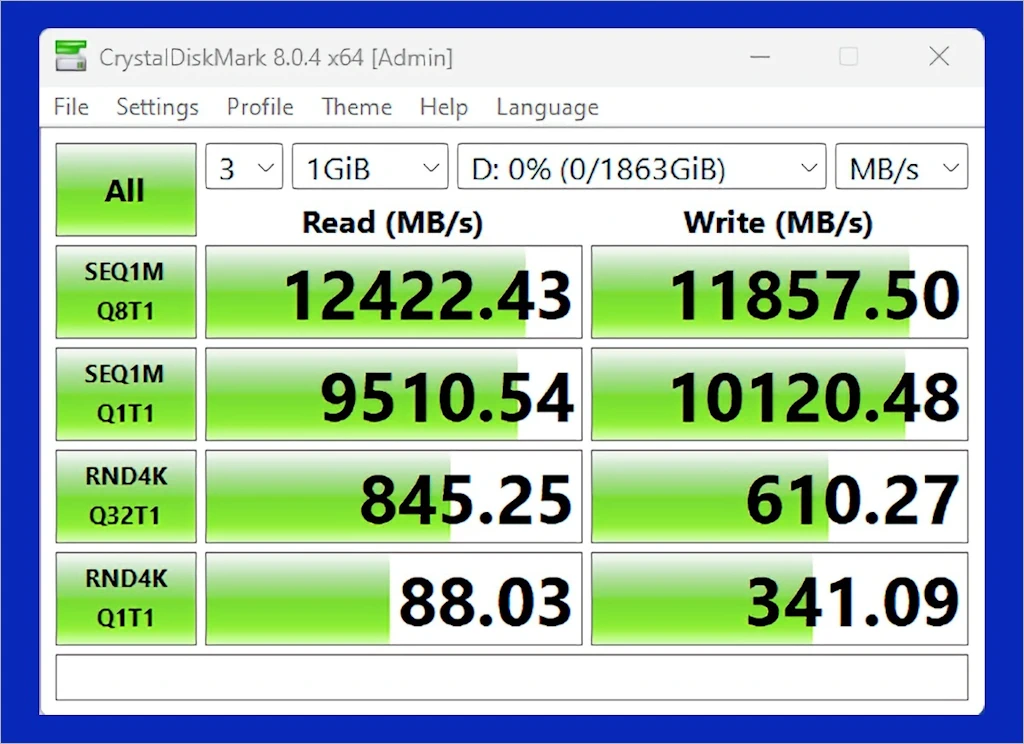Run the SEQ1M Q8T1 test
The image size is (1024, 744).
(x=125, y=291)
